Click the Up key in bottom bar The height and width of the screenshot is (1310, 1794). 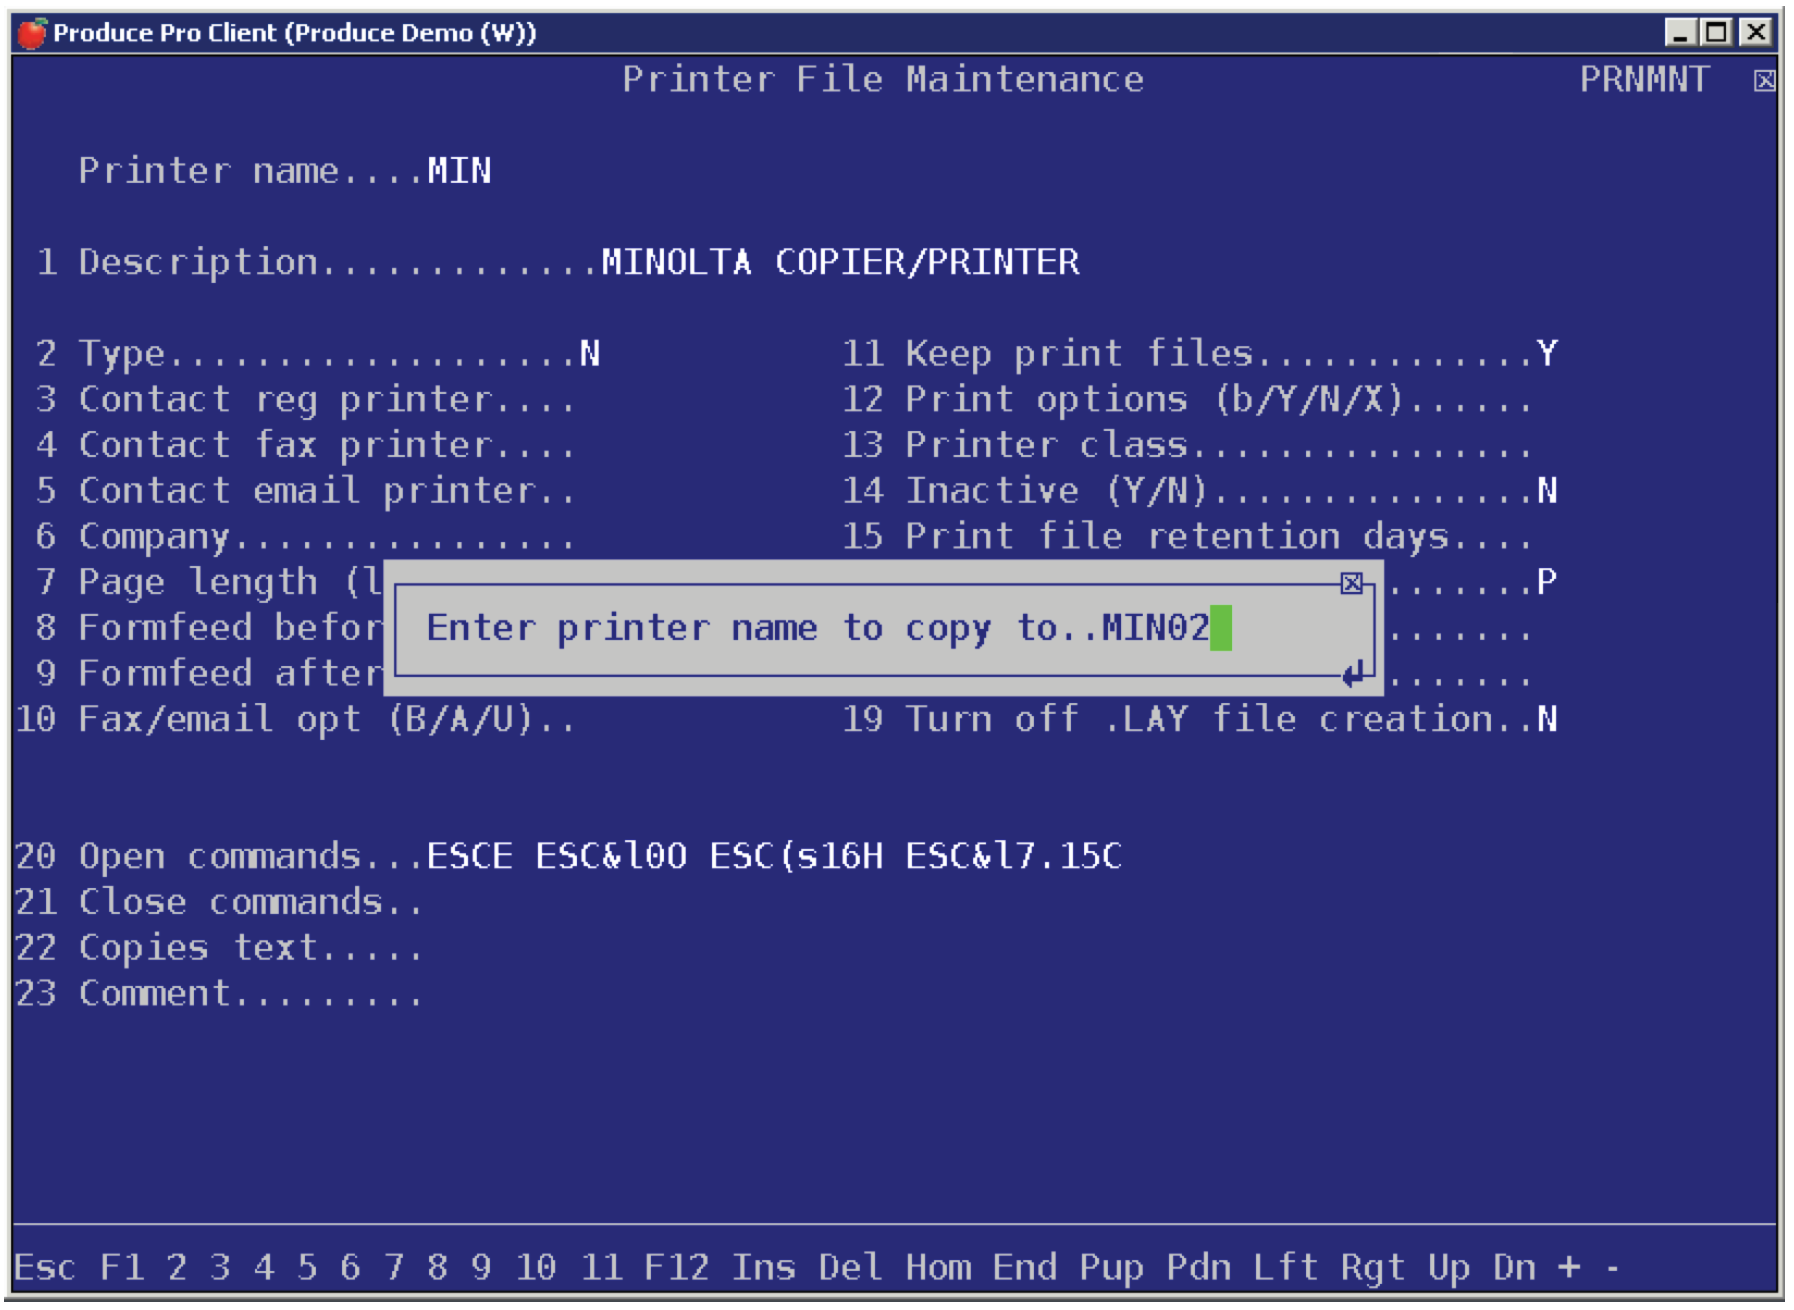[1448, 1267]
